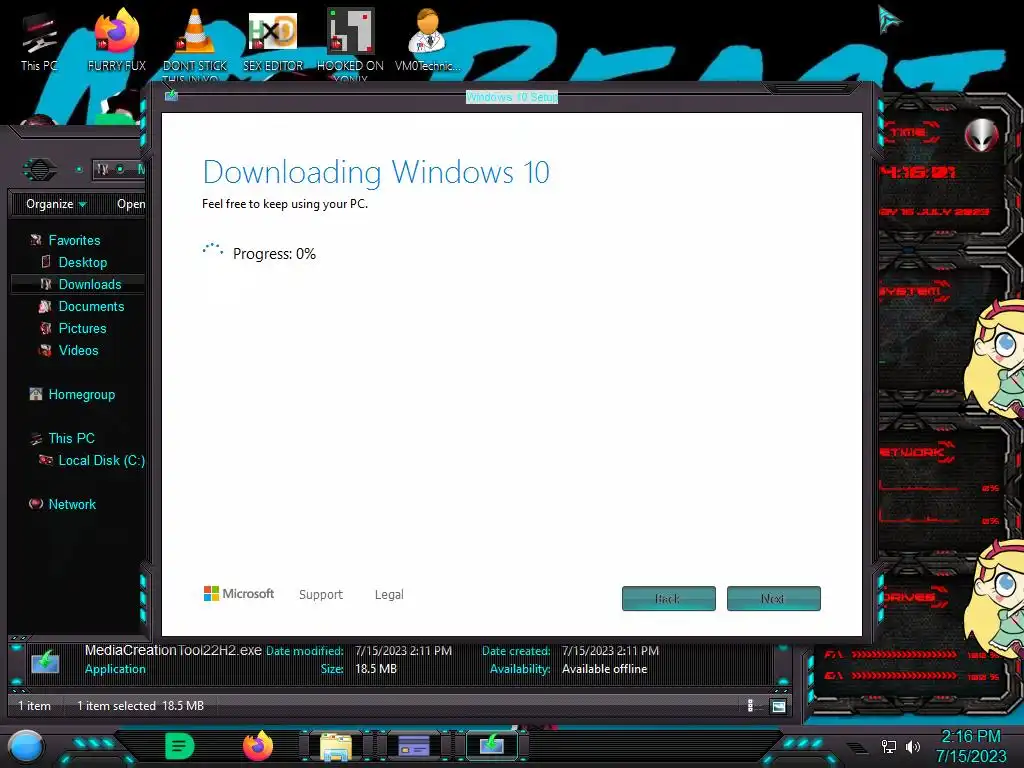
Task: Open the This PC desktop icon
Action: pos(39,42)
